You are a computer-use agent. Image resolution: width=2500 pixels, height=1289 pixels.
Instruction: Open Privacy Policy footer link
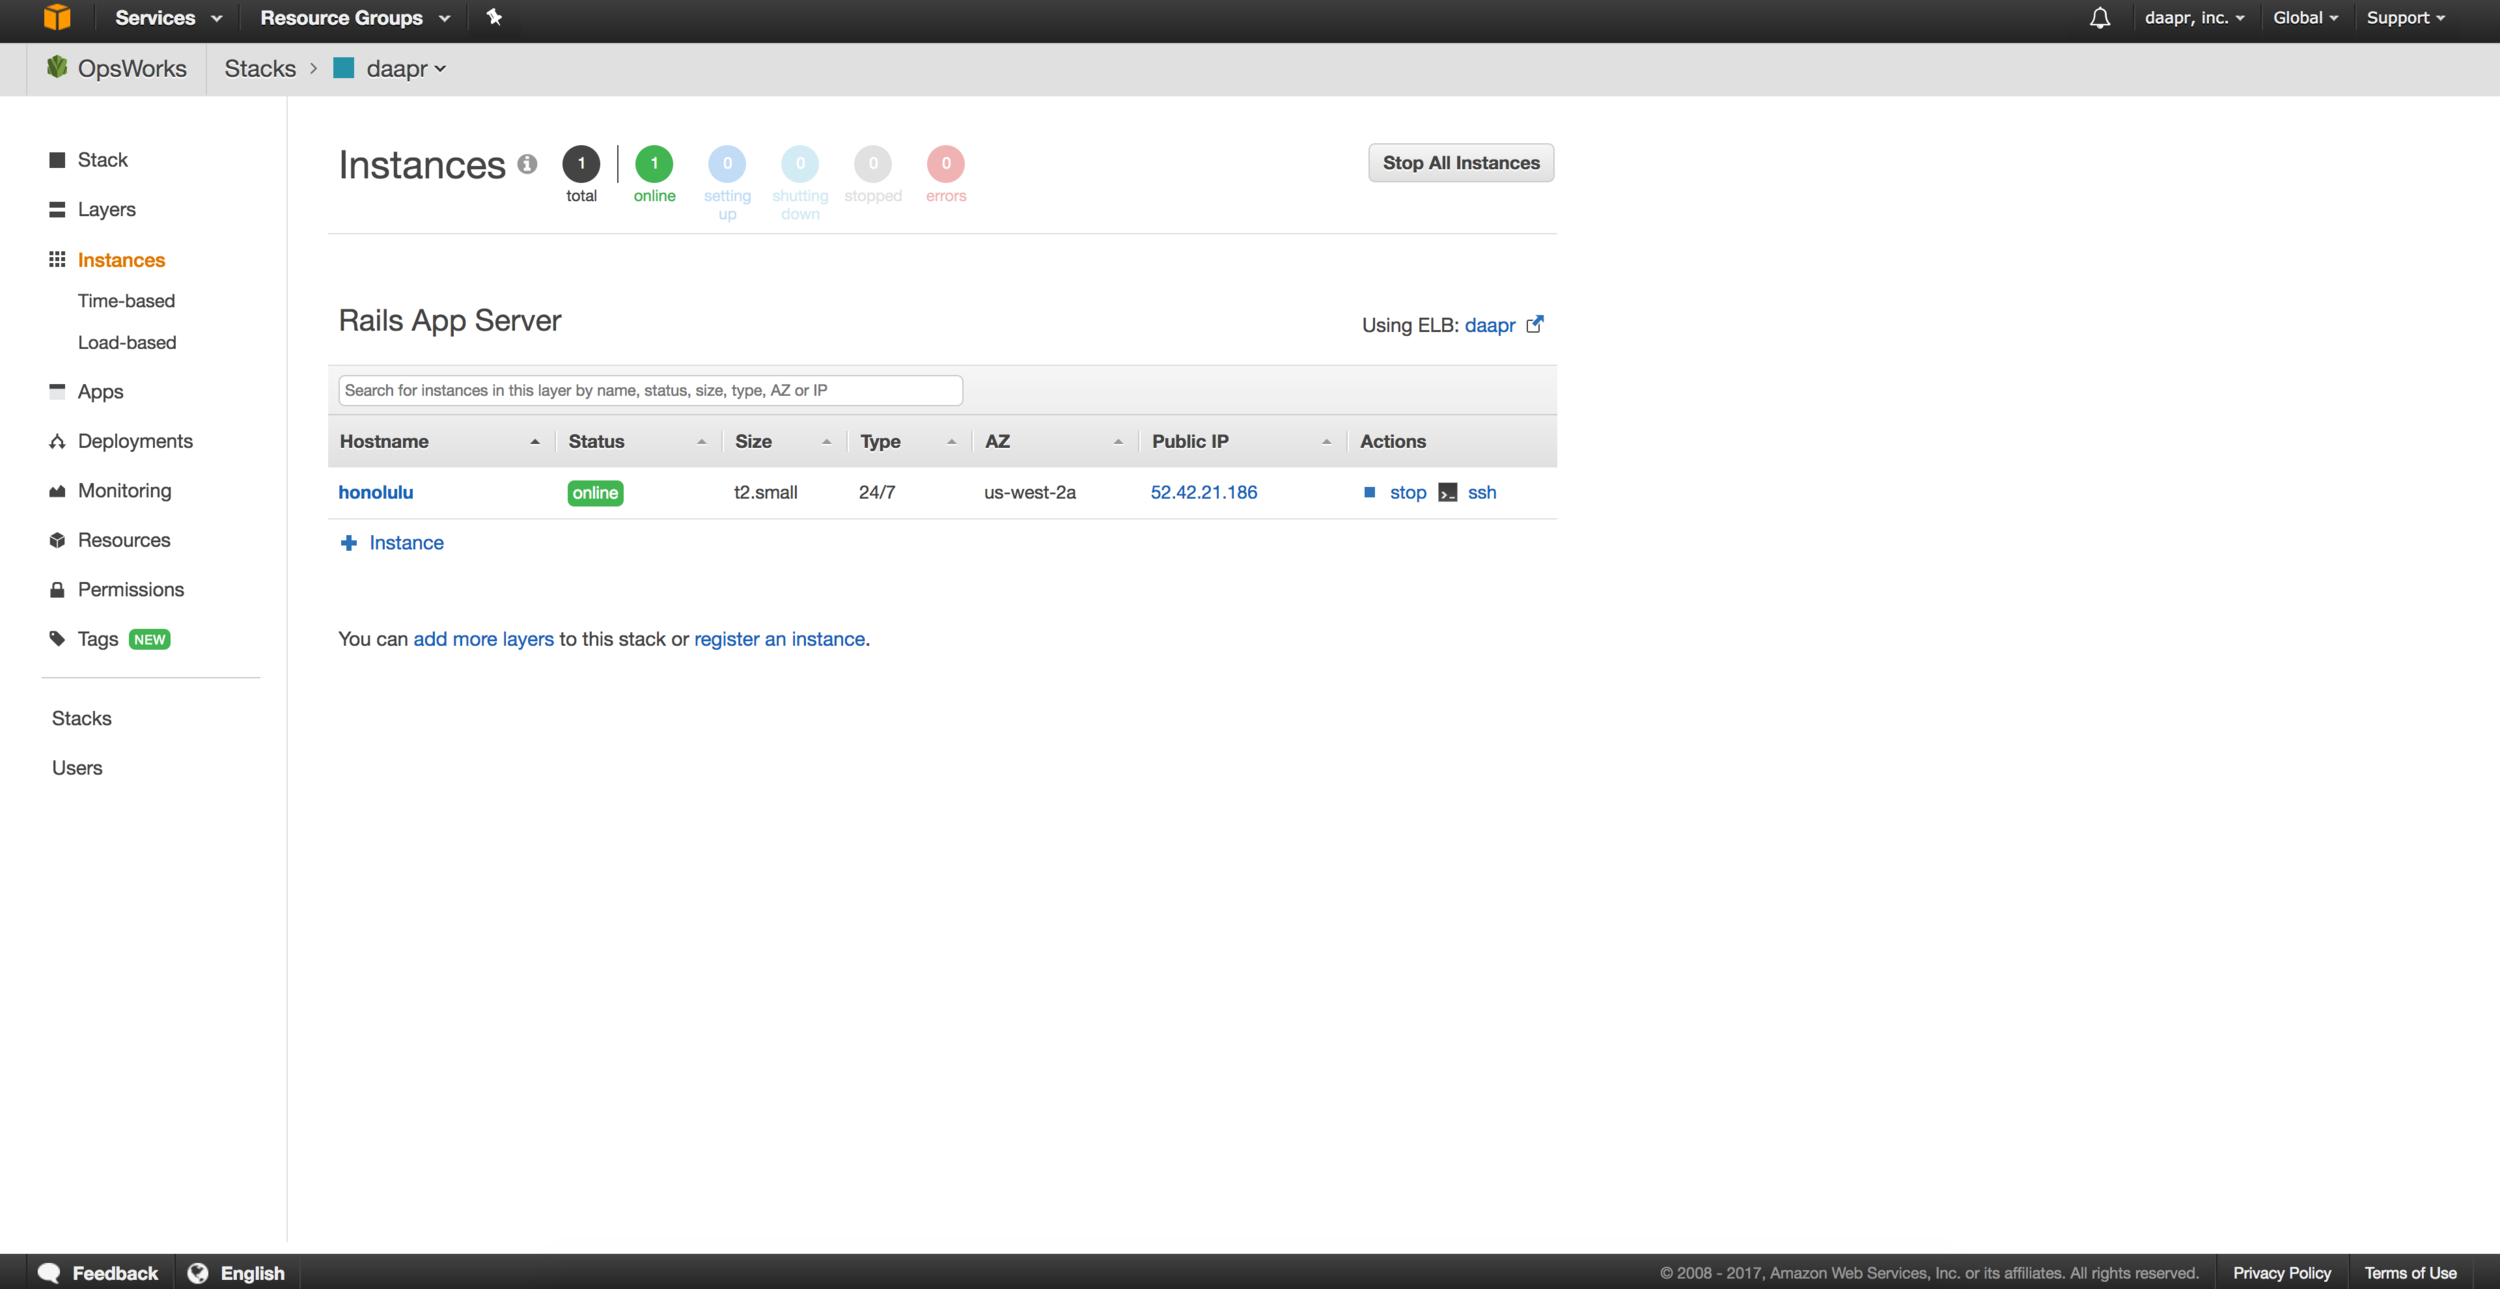click(x=2281, y=1273)
